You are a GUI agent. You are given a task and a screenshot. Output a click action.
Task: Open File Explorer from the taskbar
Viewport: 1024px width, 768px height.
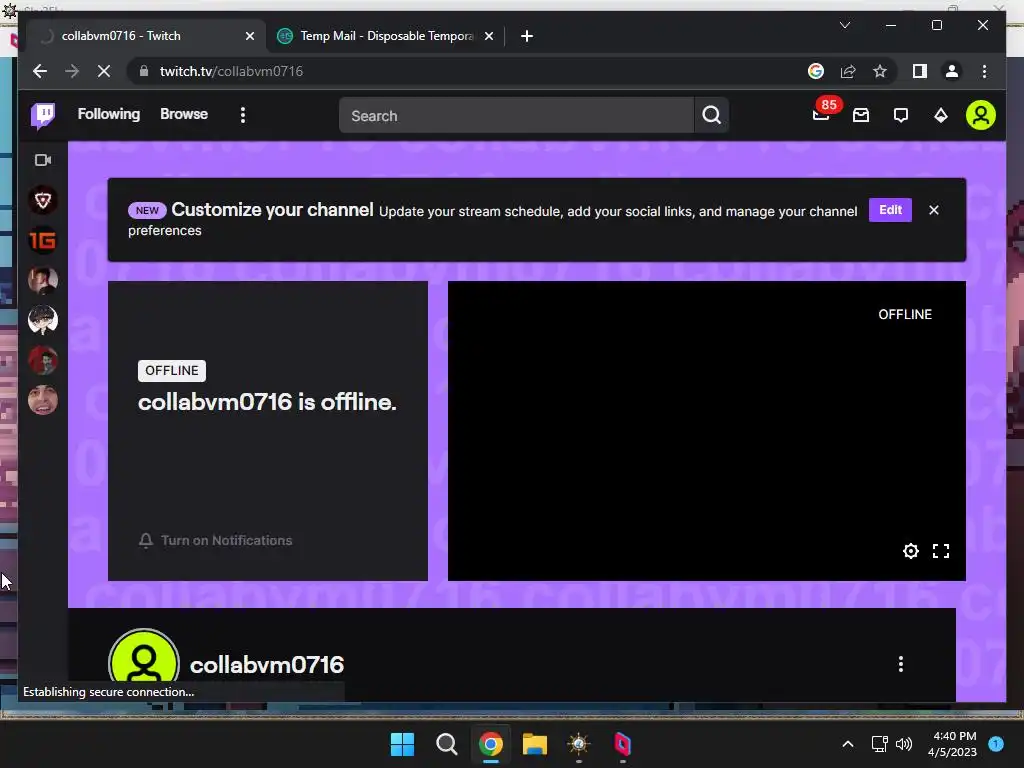(x=534, y=744)
